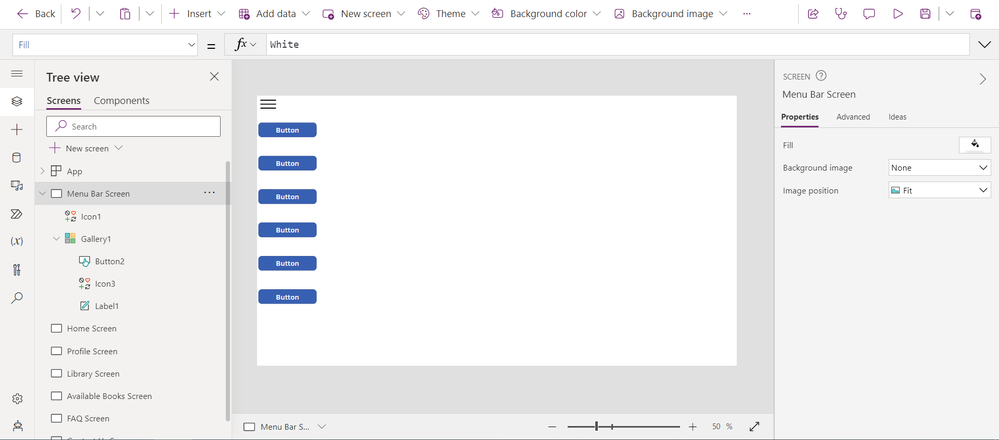Image resolution: width=999 pixels, height=440 pixels.
Task: Open the Comments icon
Action: tap(869, 13)
